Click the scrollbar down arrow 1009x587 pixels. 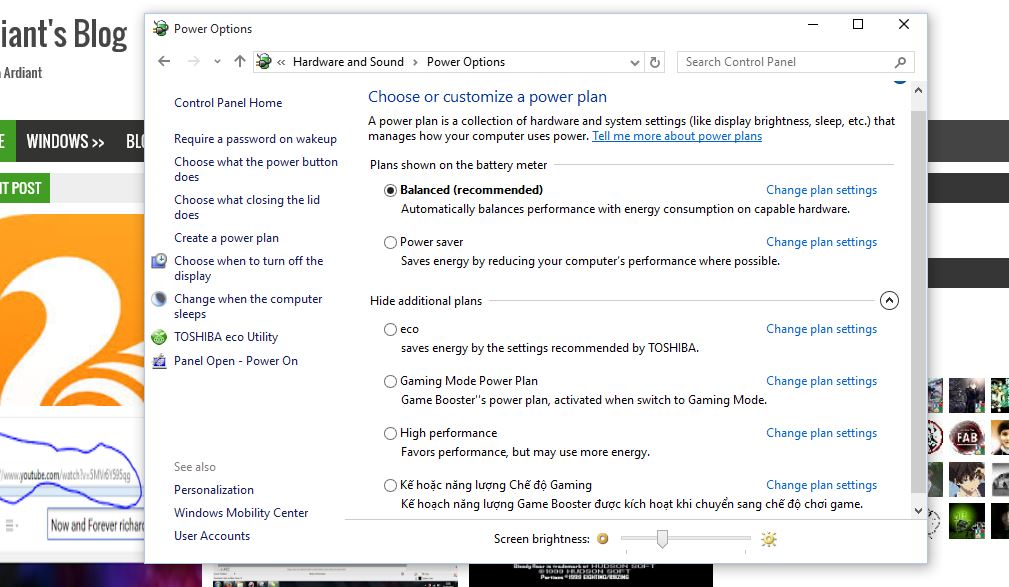click(918, 511)
